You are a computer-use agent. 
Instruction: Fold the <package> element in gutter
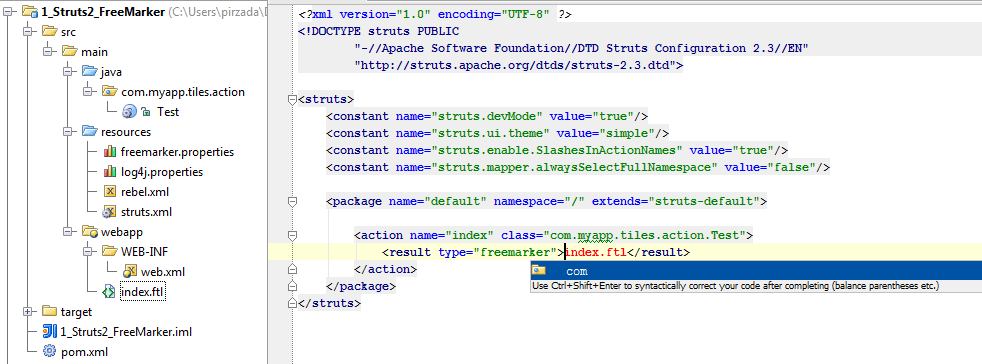click(x=291, y=202)
